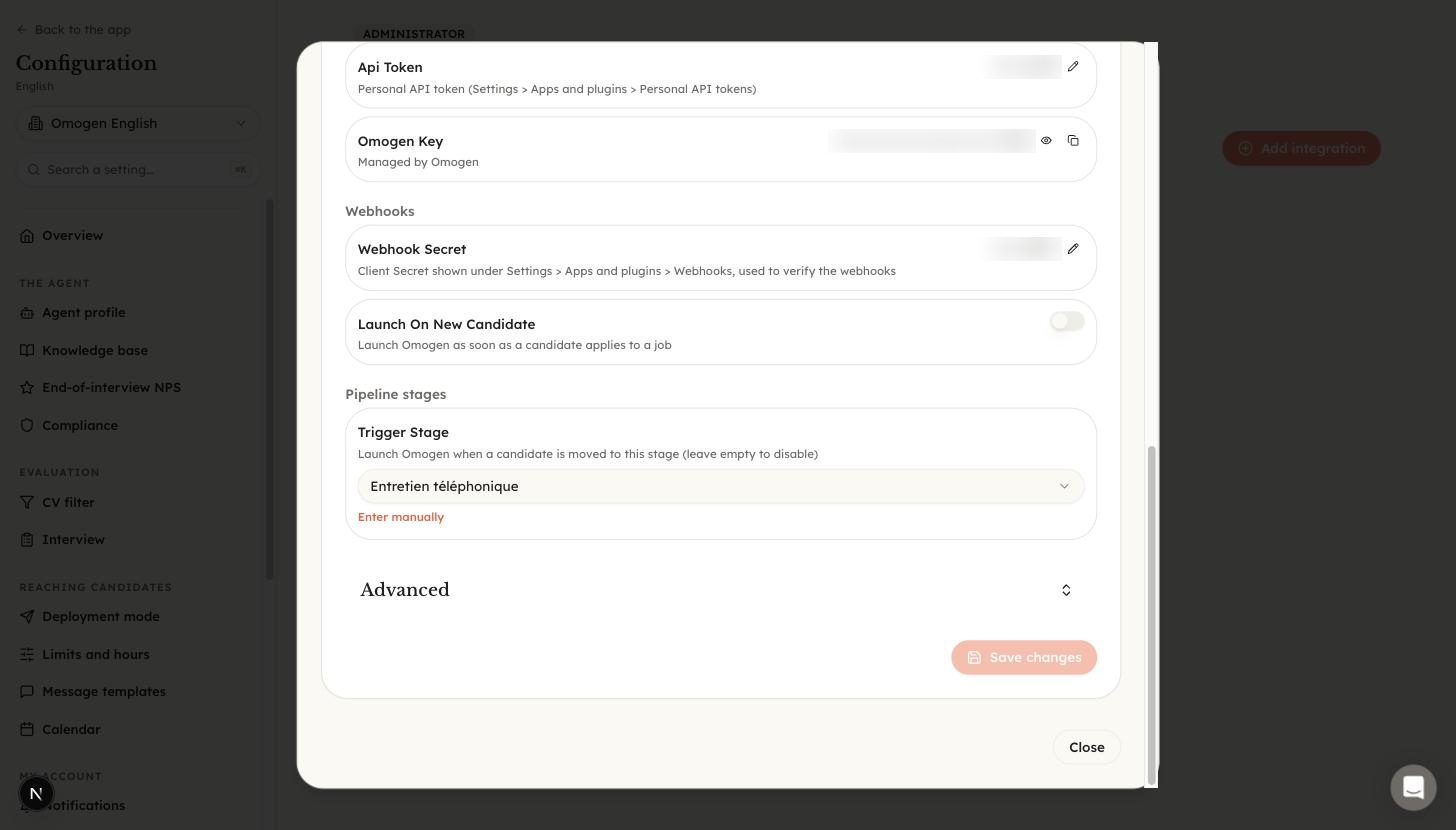Click the Webhooks section heading
The width and height of the screenshot is (1456, 830).
coord(380,211)
